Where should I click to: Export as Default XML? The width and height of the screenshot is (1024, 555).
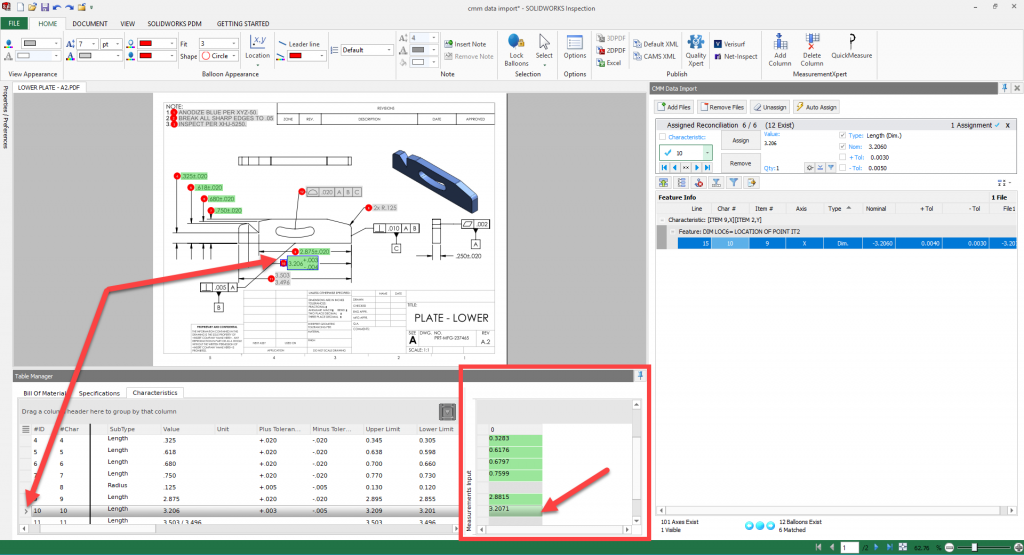pyautogui.click(x=656, y=44)
